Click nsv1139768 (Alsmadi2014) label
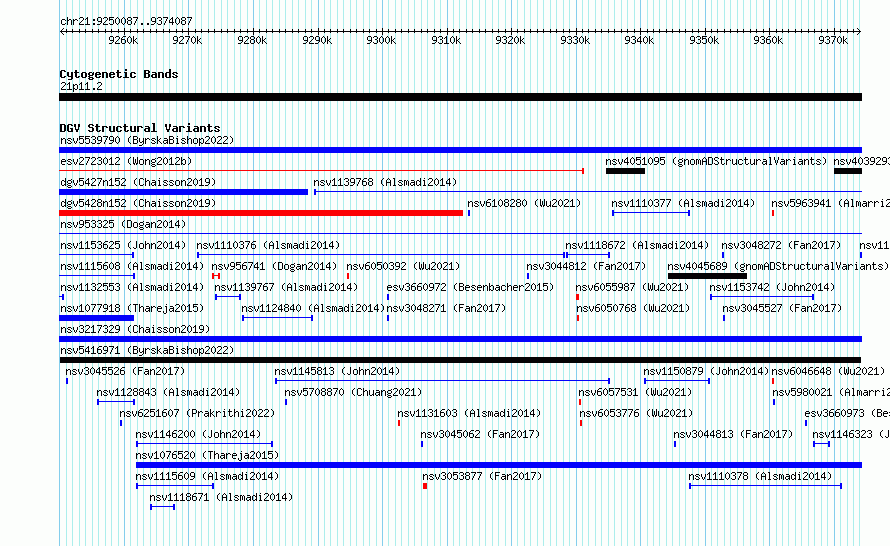This screenshot has height=546, width=890. pyautogui.click(x=385, y=182)
